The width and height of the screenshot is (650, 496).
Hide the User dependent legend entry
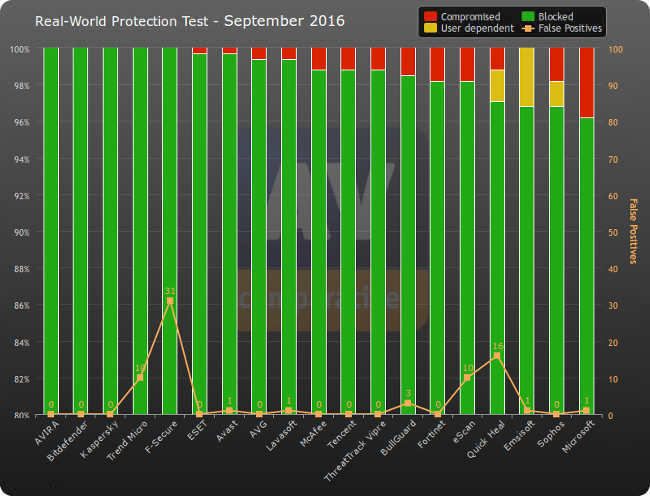pyautogui.click(x=473, y=29)
